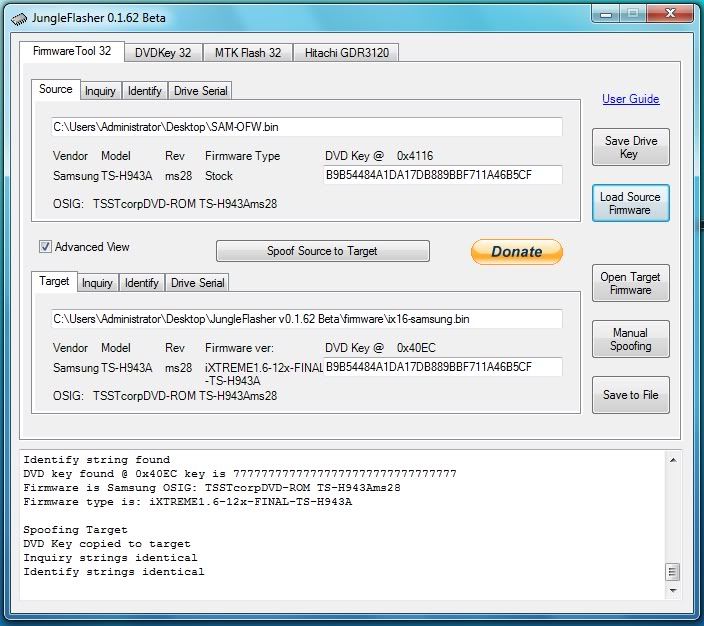Select the Target tab in lower panel
Screen dimensions: 704x626
(x=54, y=282)
